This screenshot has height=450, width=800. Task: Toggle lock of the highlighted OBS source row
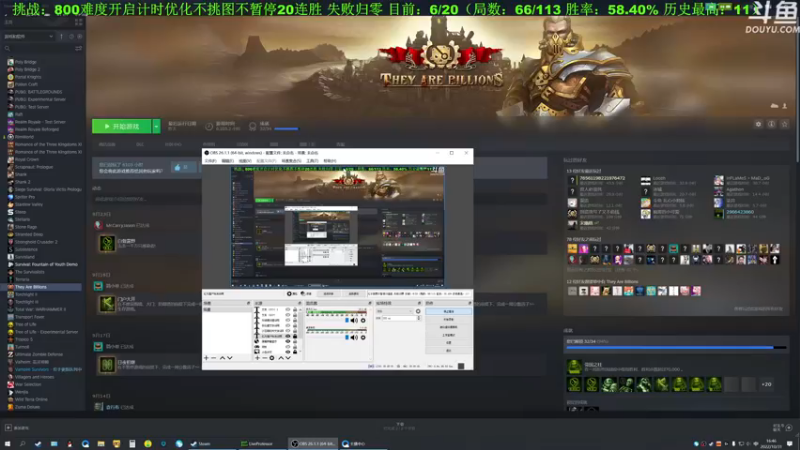click(x=295, y=336)
